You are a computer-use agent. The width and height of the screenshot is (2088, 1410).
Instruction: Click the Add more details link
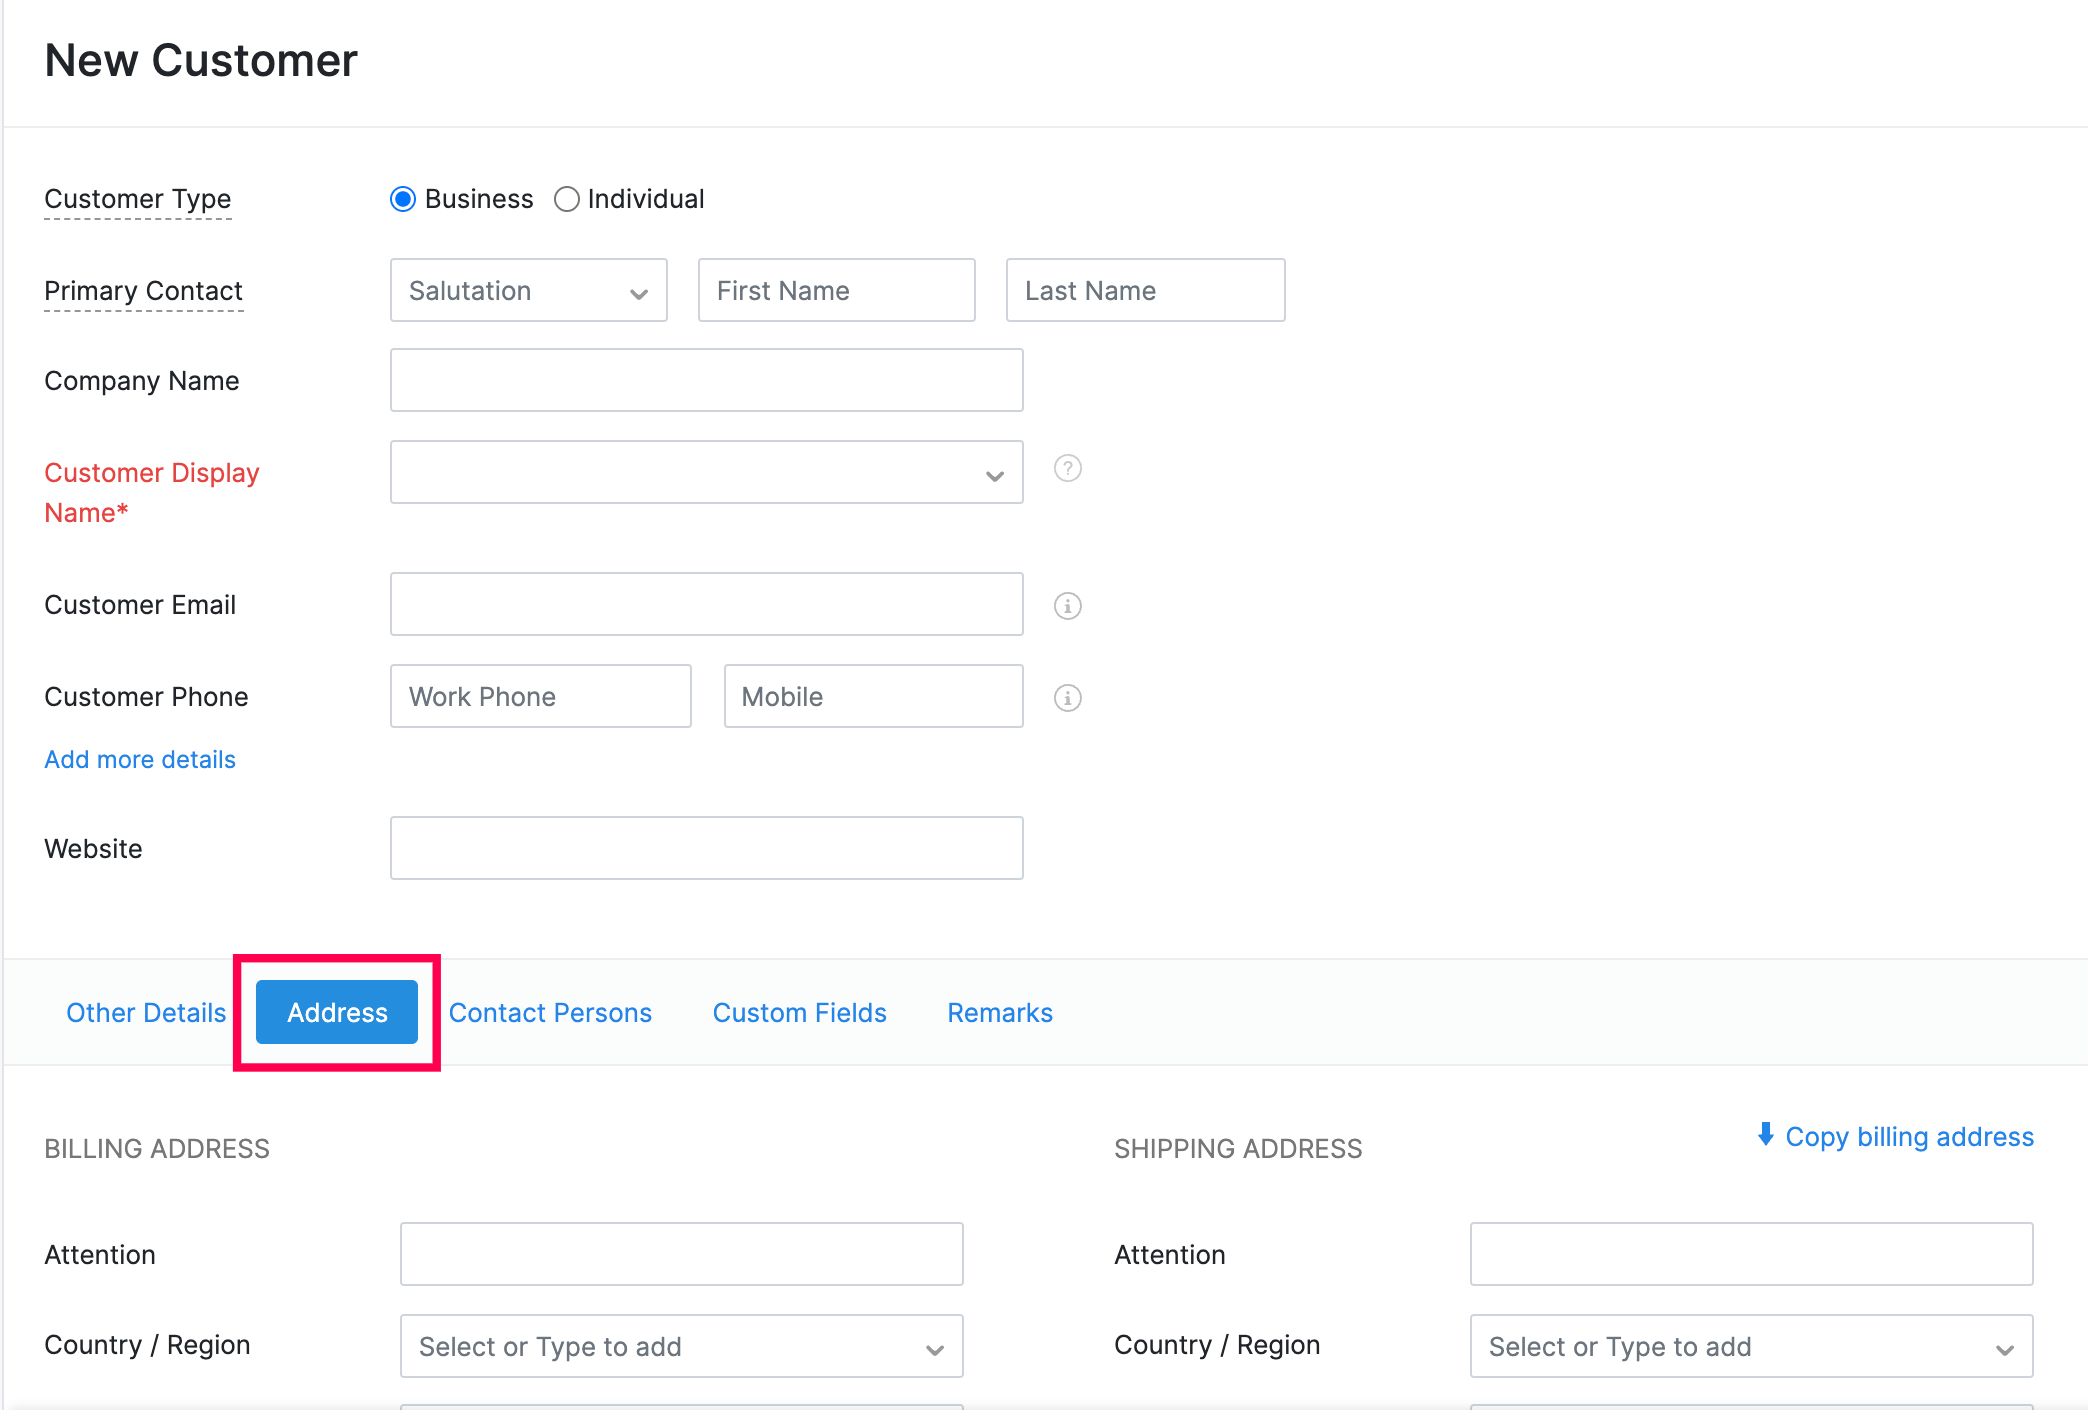click(x=137, y=759)
